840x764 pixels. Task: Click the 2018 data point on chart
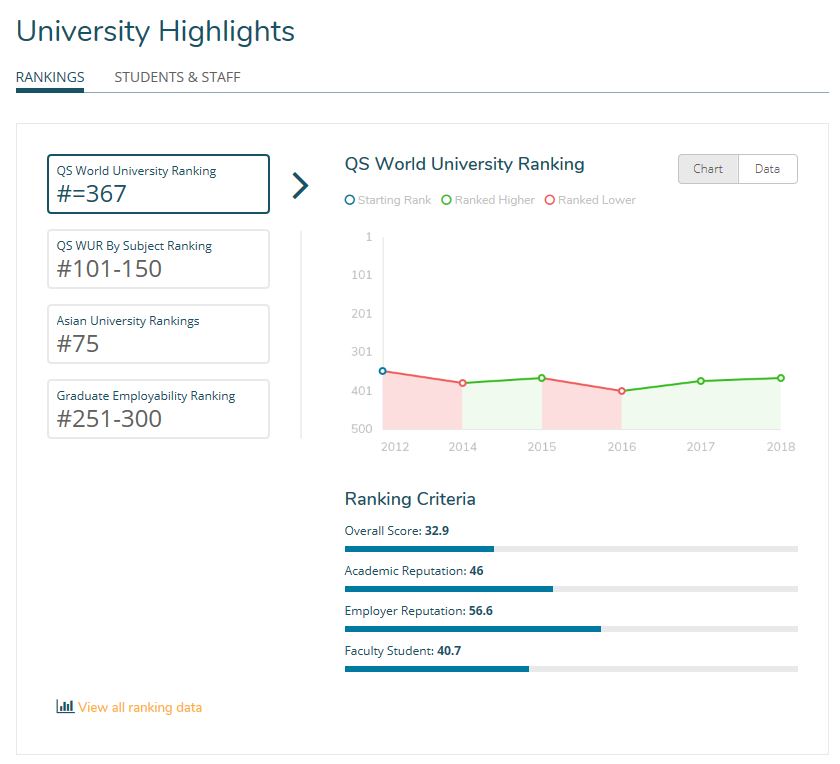tap(781, 378)
